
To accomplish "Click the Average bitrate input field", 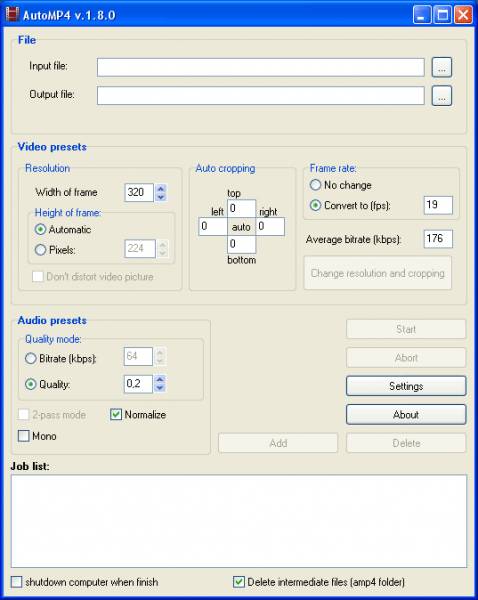I will 438,239.
